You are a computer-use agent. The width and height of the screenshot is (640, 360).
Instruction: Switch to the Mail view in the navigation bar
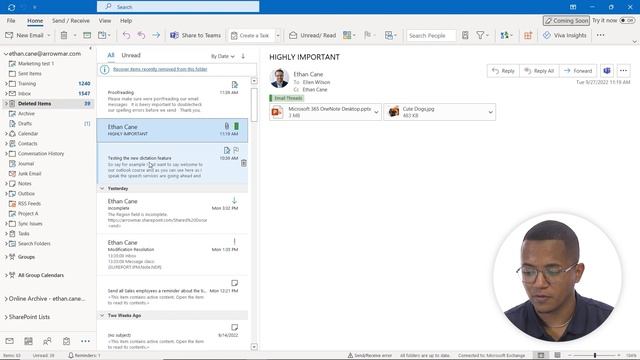pyautogui.click(x=9, y=341)
